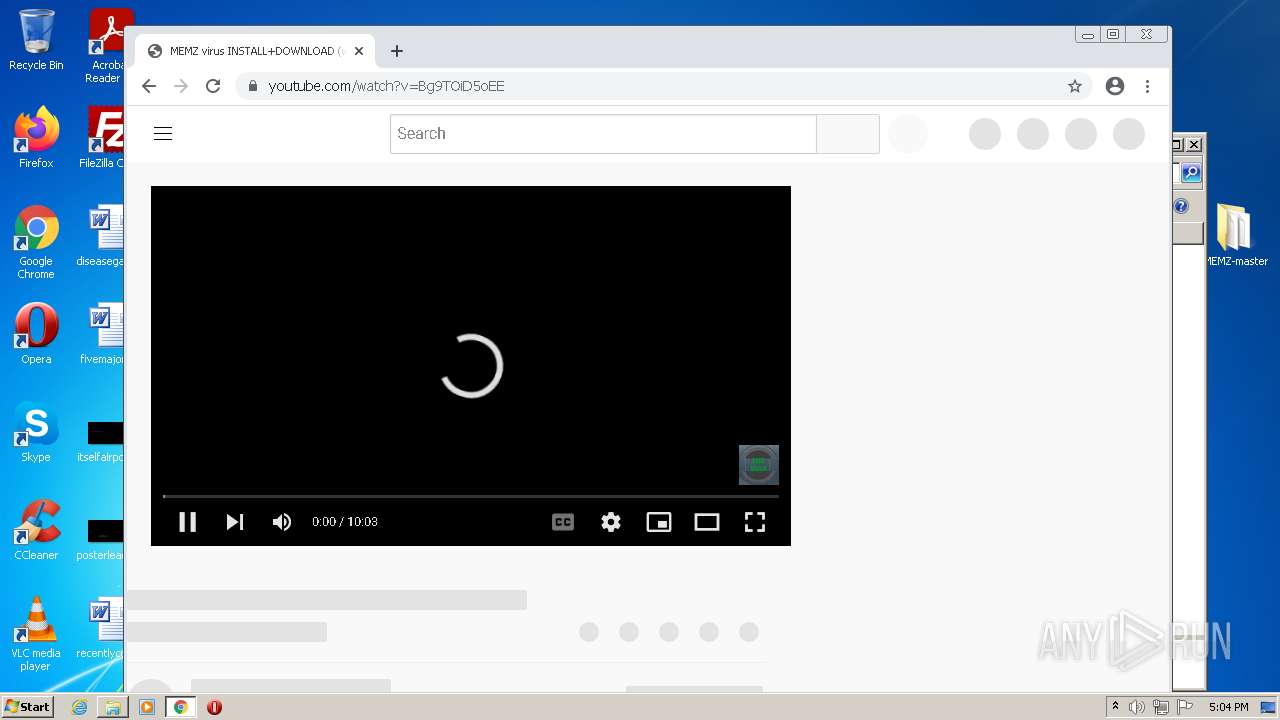Open Recycle Bin on desktop
The height and width of the screenshot is (720, 1280).
pyautogui.click(x=36, y=40)
